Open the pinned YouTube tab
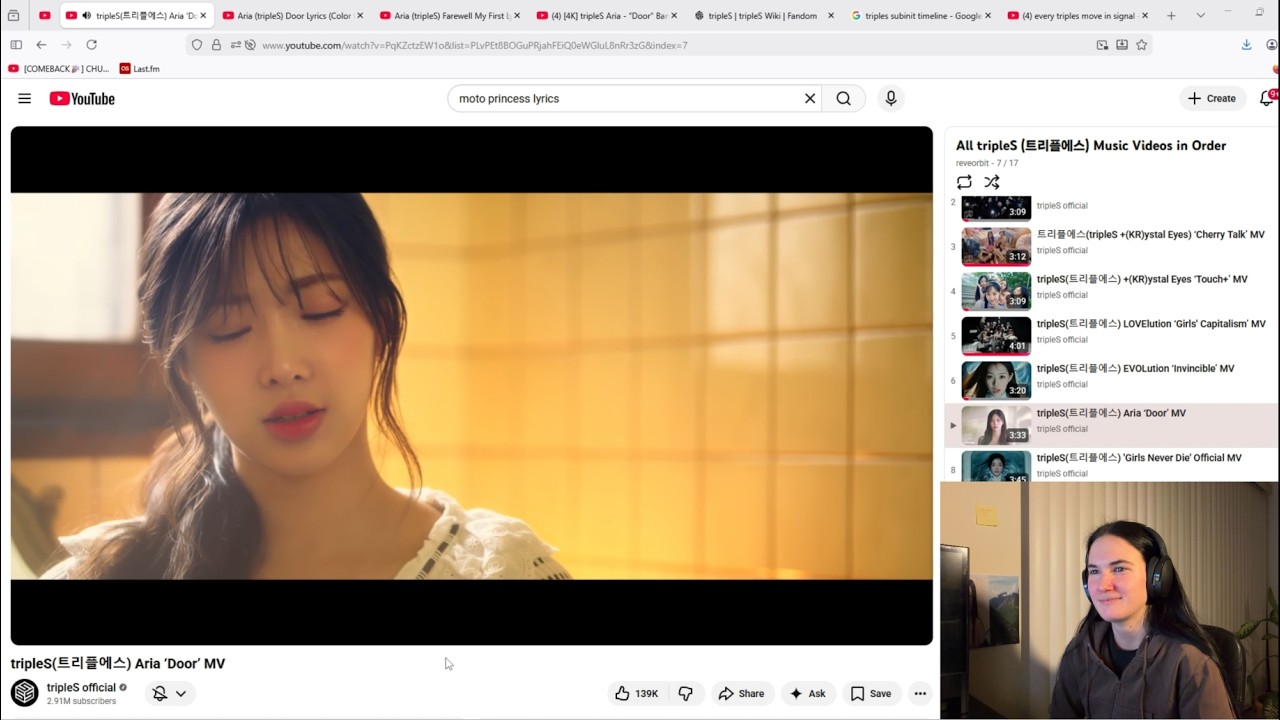This screenshot has height=720, width=1280. click(44, 15)
